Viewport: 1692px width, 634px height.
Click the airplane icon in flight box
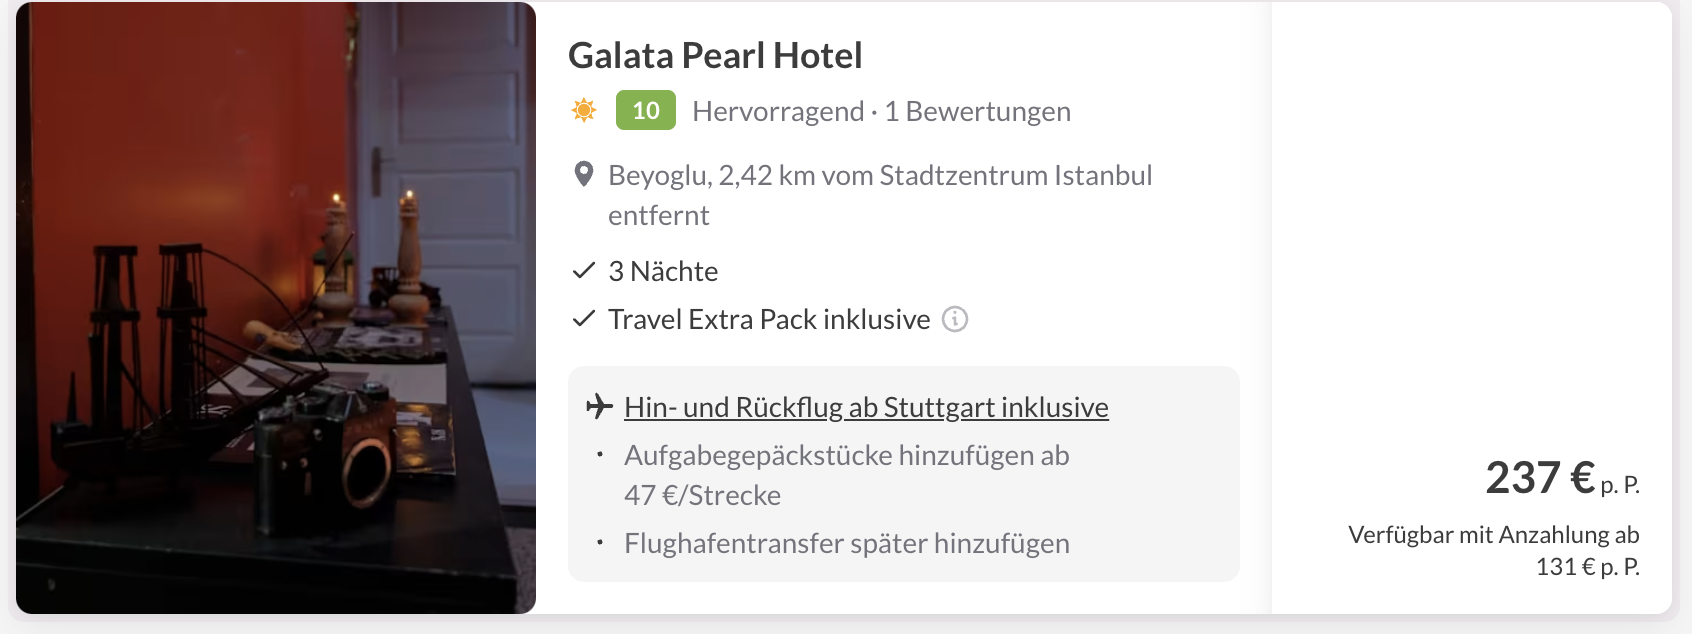point(599,406)
